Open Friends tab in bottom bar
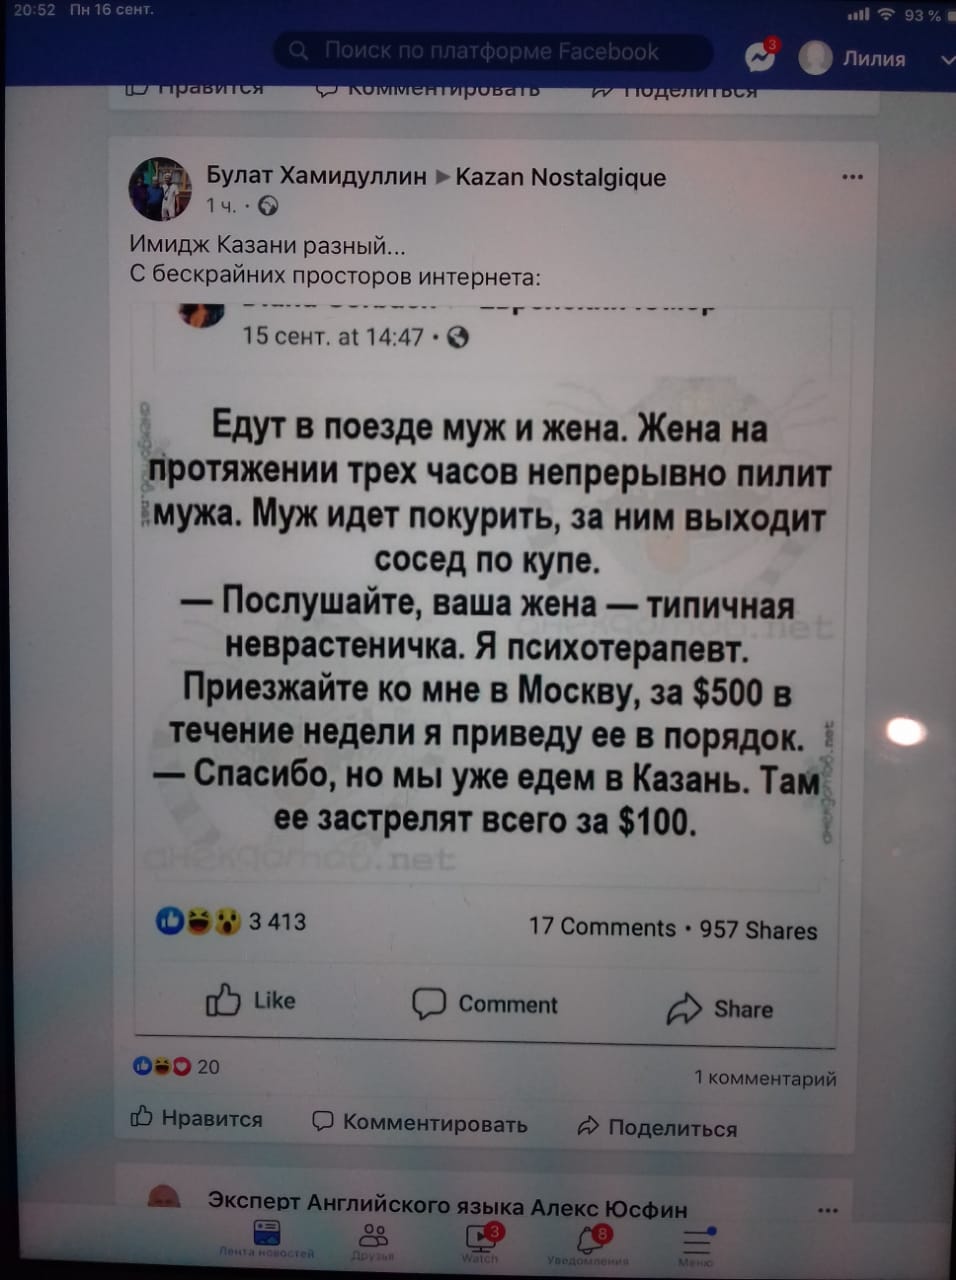 (374, 1242)
